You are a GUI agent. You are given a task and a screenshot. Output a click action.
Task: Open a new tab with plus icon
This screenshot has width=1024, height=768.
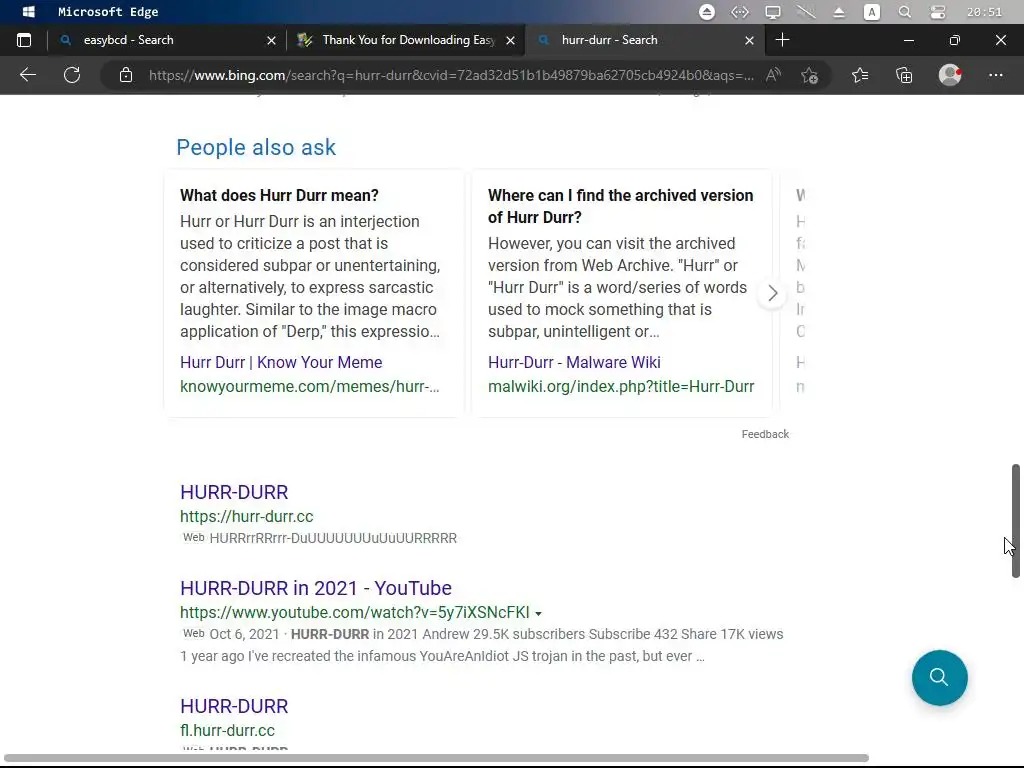pos(782,40)
